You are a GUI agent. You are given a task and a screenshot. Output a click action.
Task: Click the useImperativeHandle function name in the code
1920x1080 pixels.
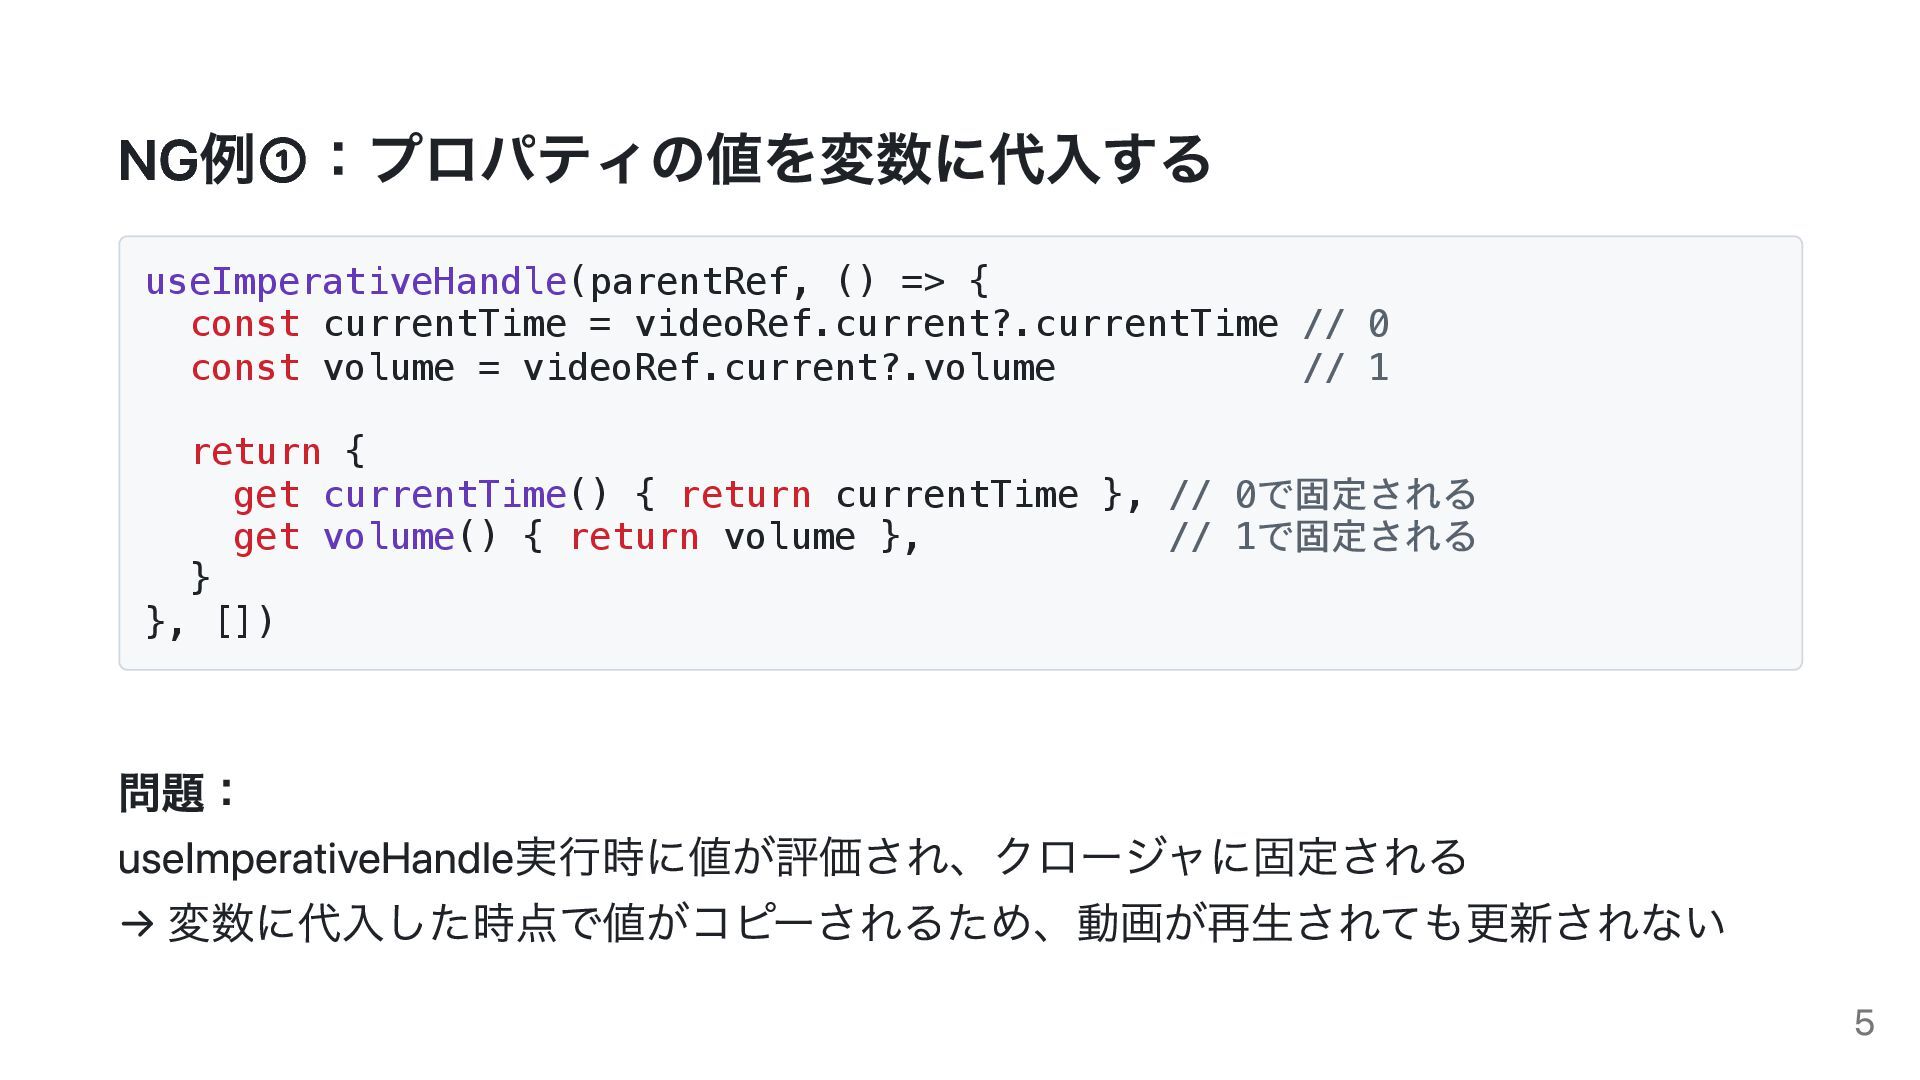click(x=356, y=282)
